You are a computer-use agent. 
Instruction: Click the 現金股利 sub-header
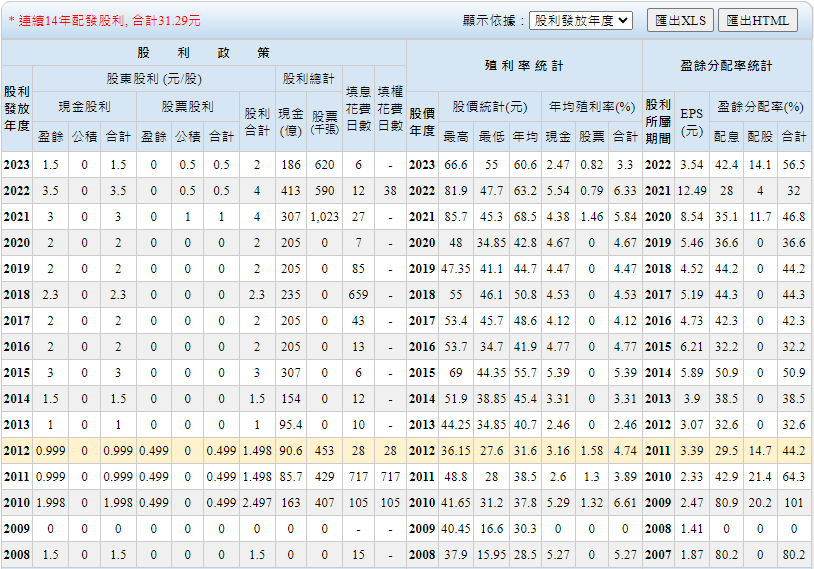[84, 106]
